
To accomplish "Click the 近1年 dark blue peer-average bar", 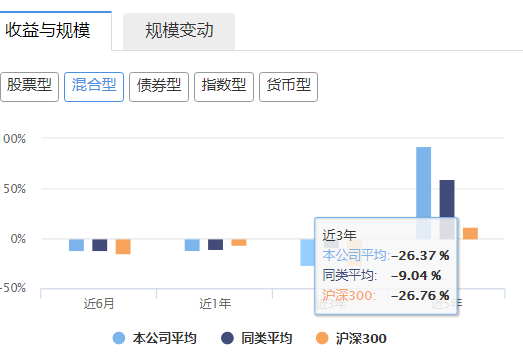I will (x=215, y=245).
